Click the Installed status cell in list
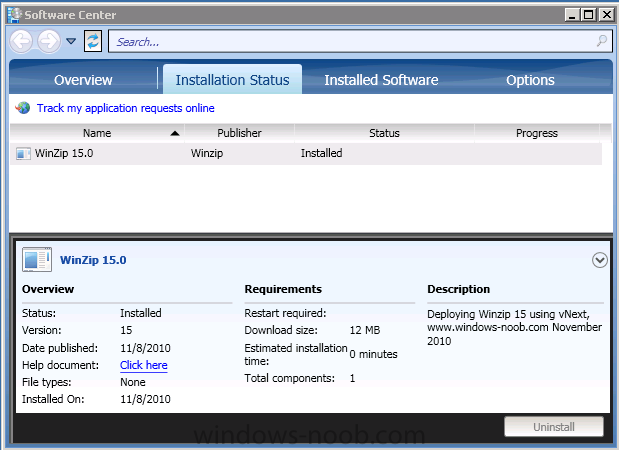 [x=321, y=153]
